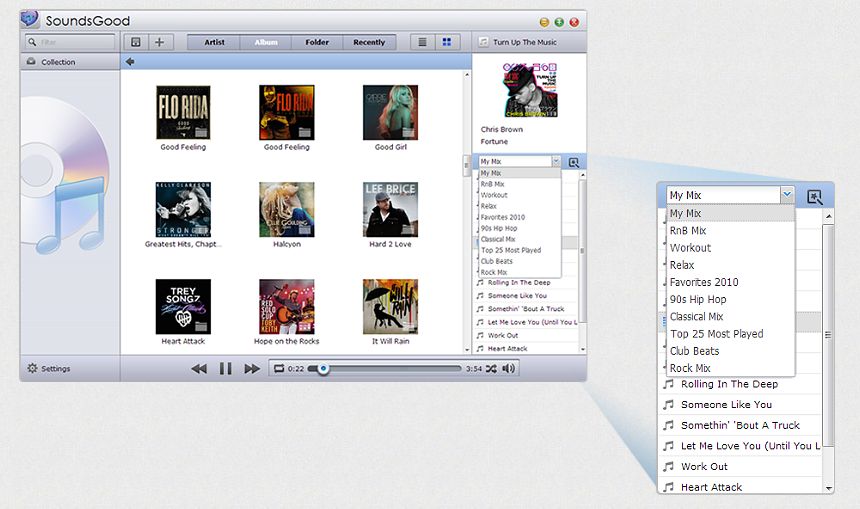Toggle shuffle playback icon
860x509 pixels.
point(493,369)
